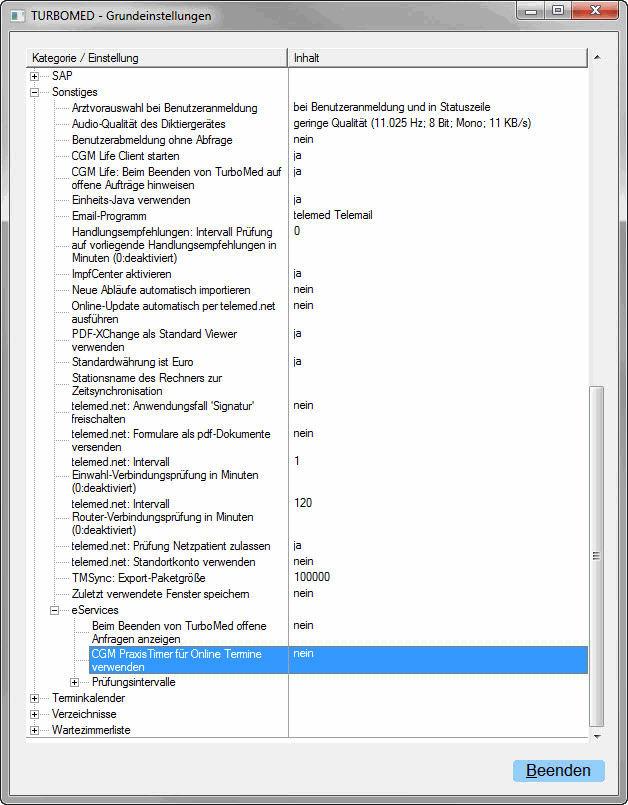Select Standardwährung ist Euro setting
The image size is (628, 805).
click(132, 362)
